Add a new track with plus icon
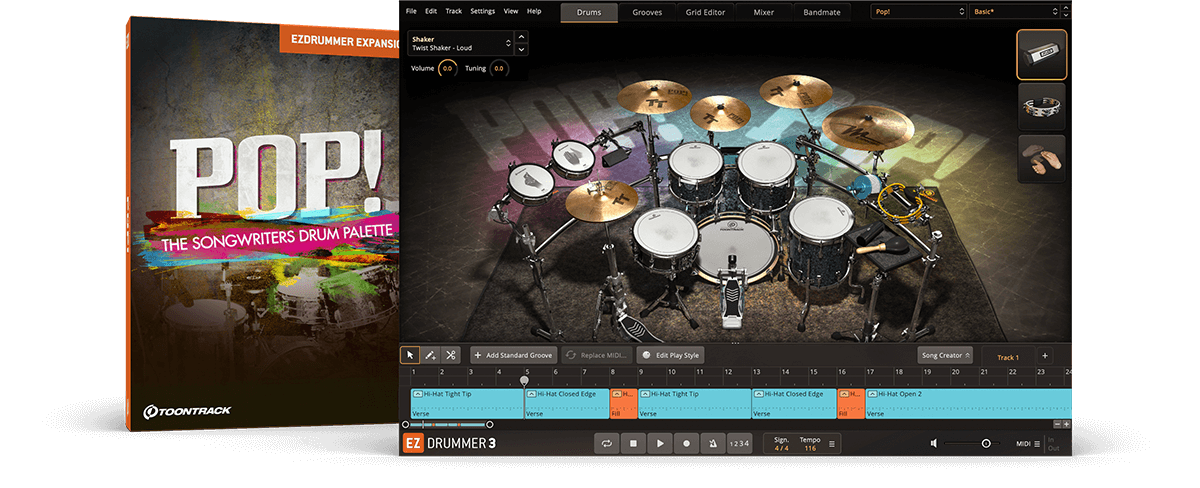The width and height of the screenshot is (1200, 488). (1045, 356)
